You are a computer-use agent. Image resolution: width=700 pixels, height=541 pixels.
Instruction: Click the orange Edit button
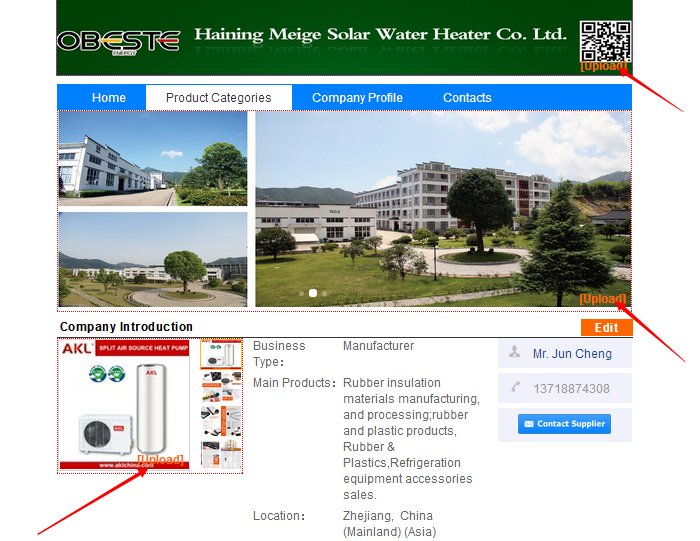(x=606, y=328)
